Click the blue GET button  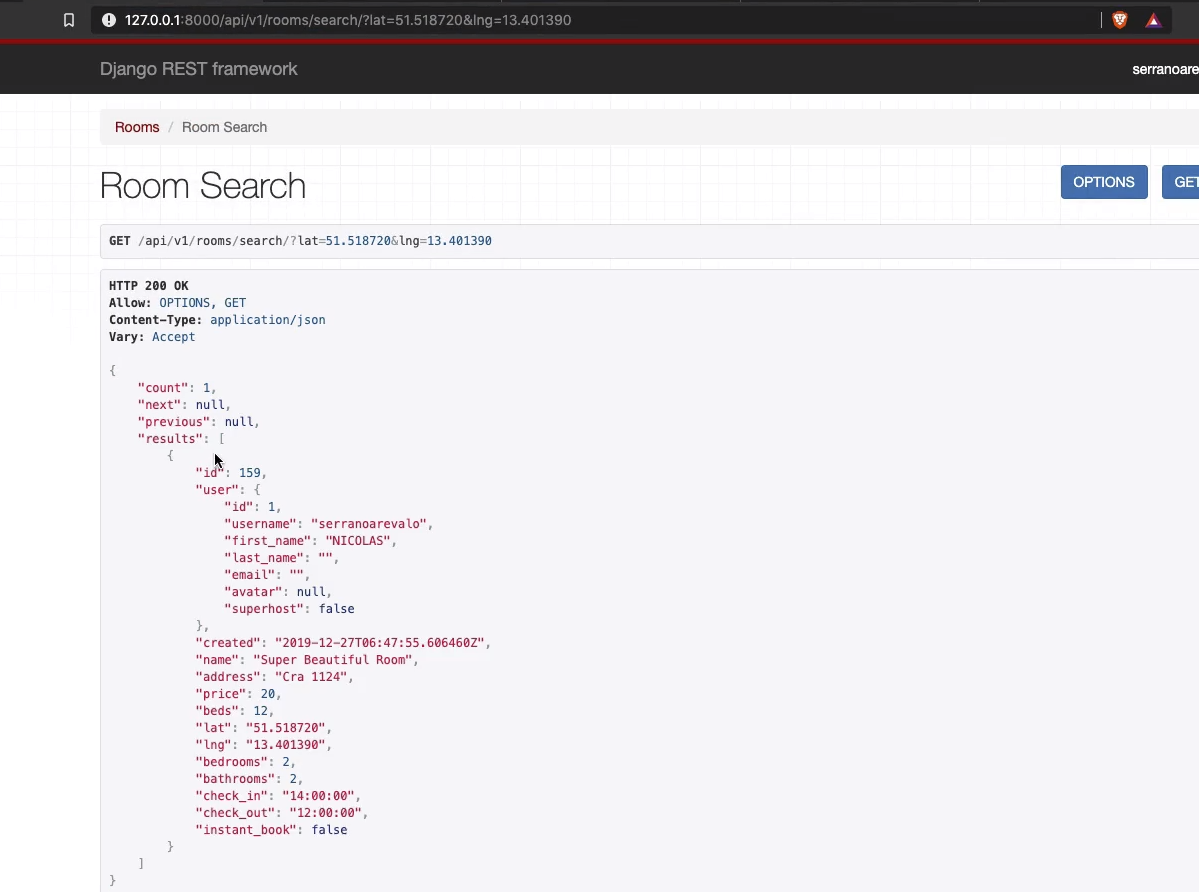point(1184,182)
